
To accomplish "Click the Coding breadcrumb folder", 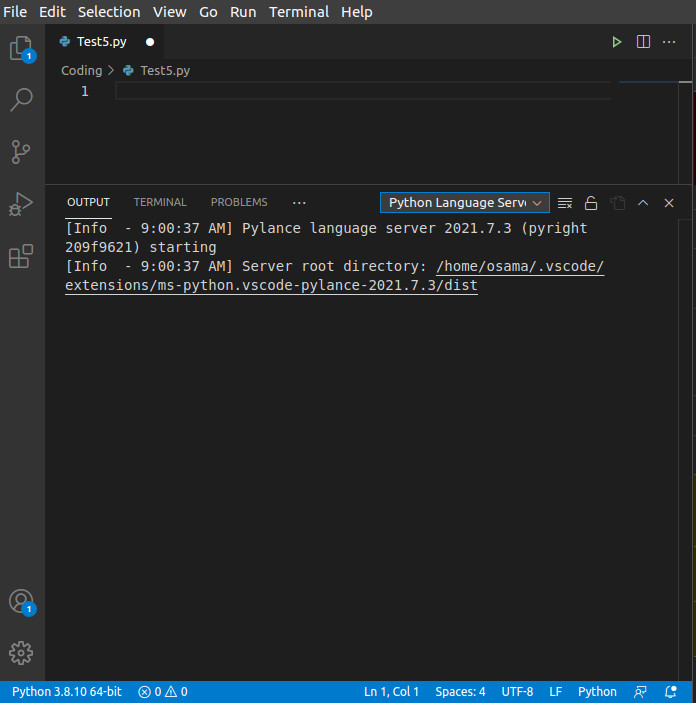I will [x=82, y=70].
